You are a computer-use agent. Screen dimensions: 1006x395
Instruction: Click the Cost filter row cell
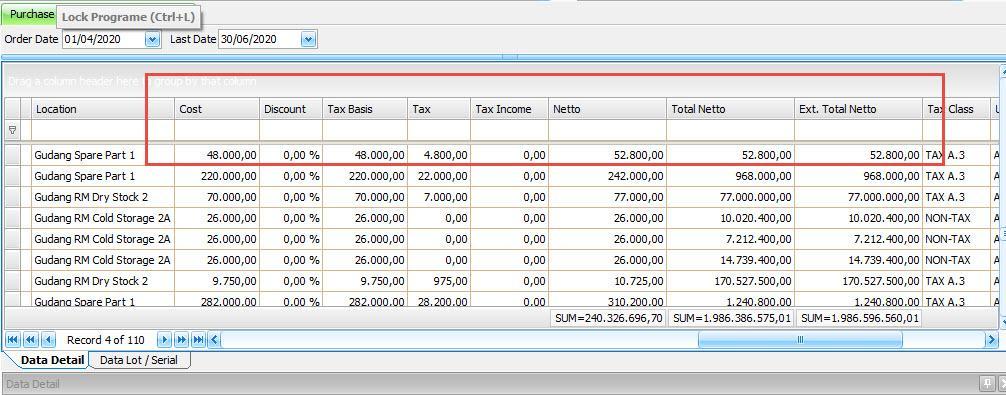coord(217,131)
